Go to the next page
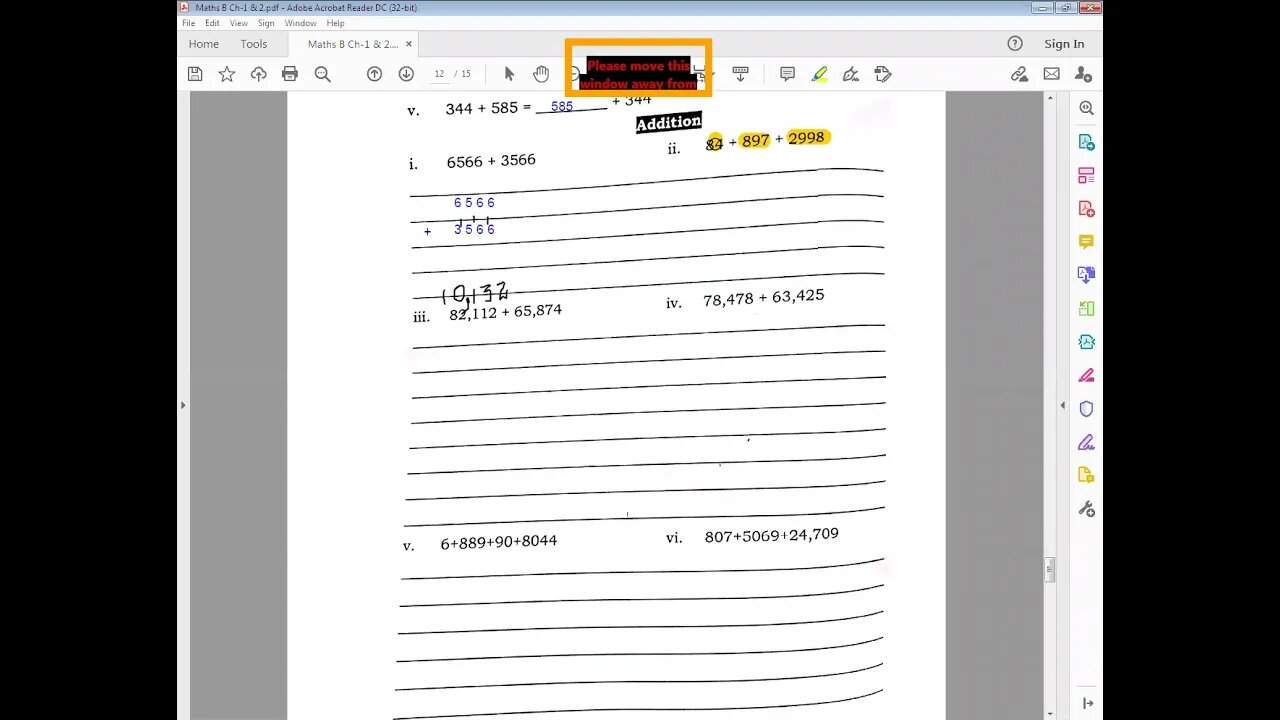1280x720 pixels. click(x=406, y=74)
